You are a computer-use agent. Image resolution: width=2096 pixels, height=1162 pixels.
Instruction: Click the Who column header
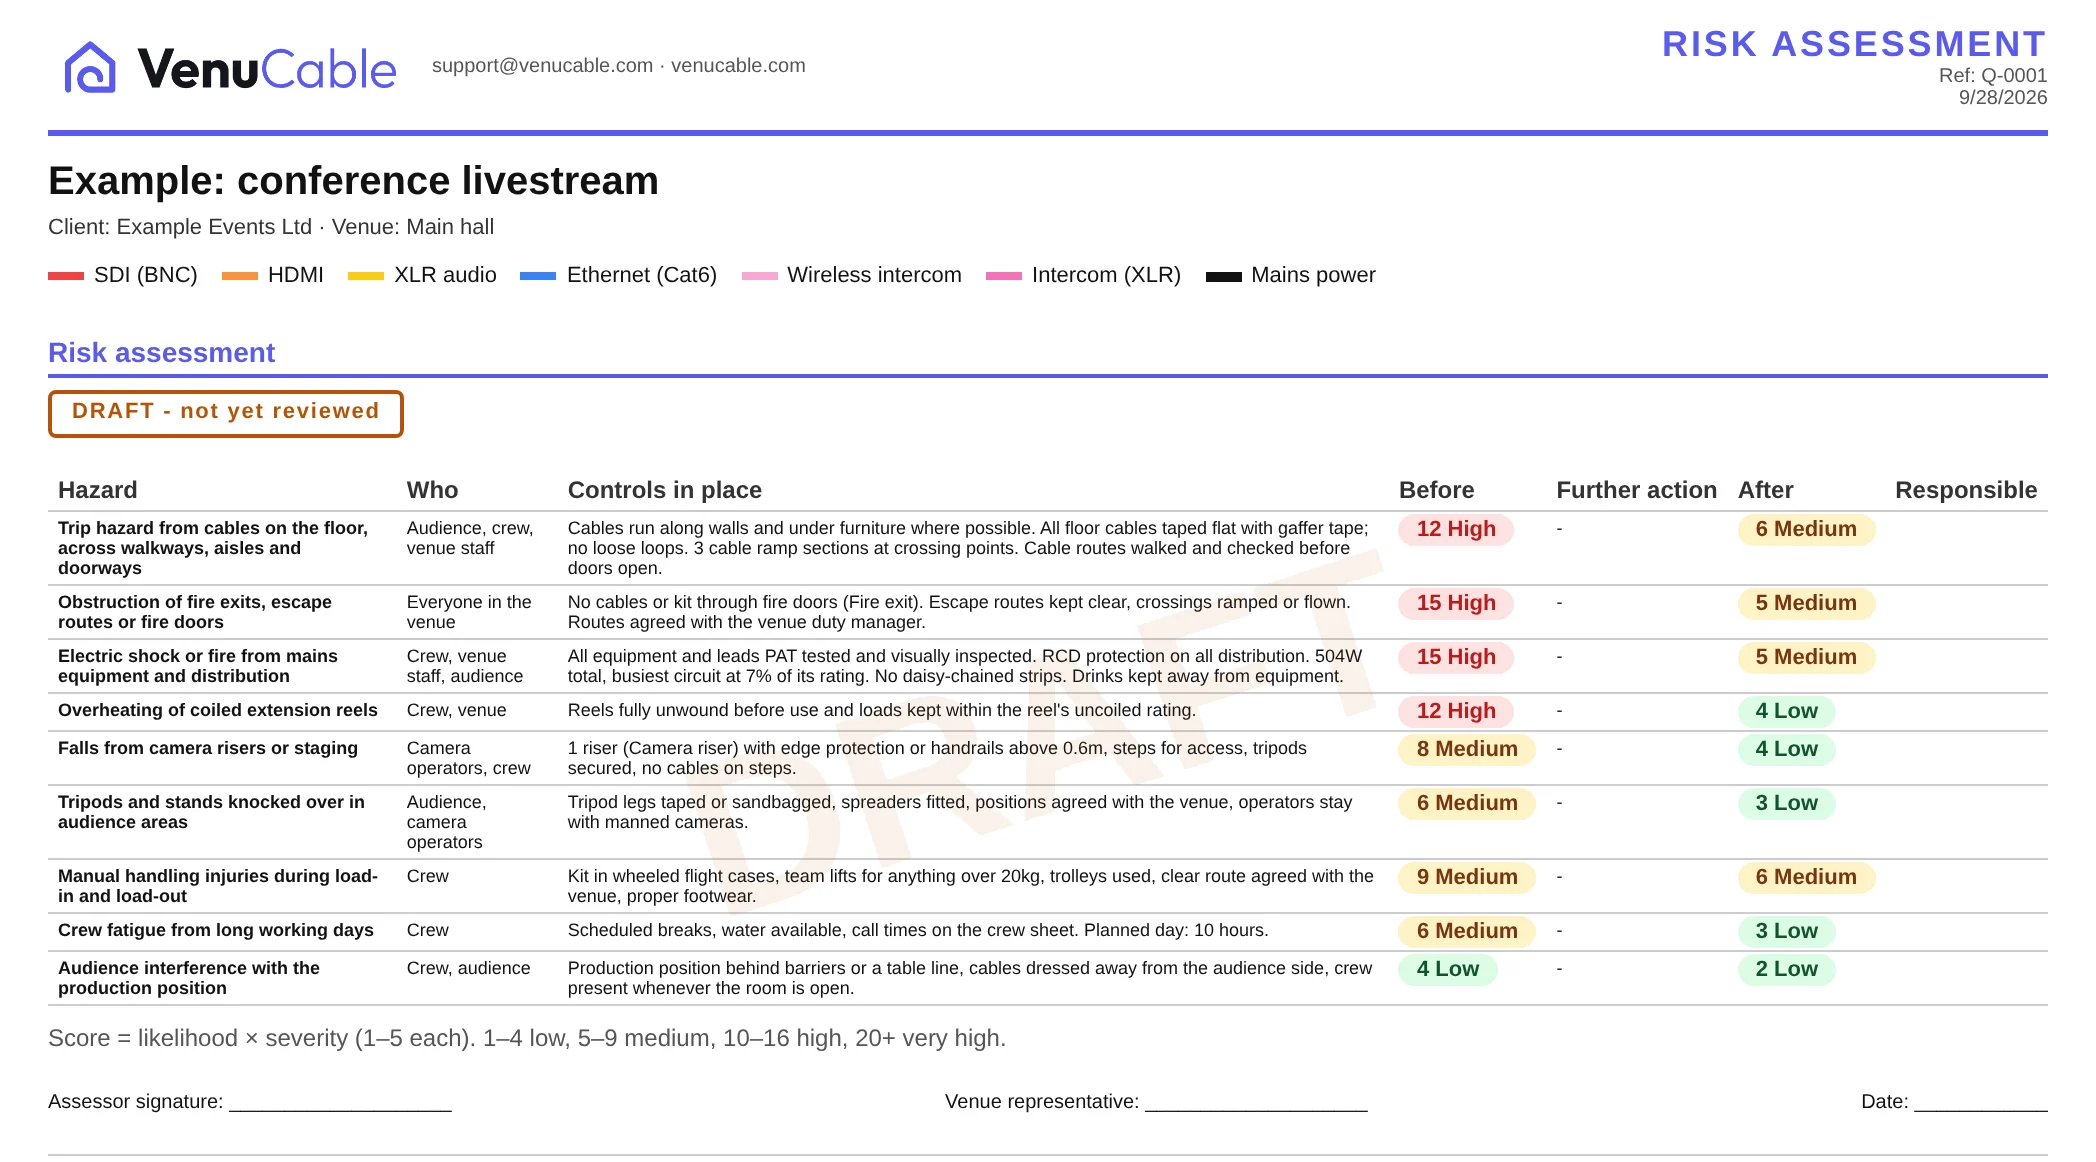(x=432, y=490)
